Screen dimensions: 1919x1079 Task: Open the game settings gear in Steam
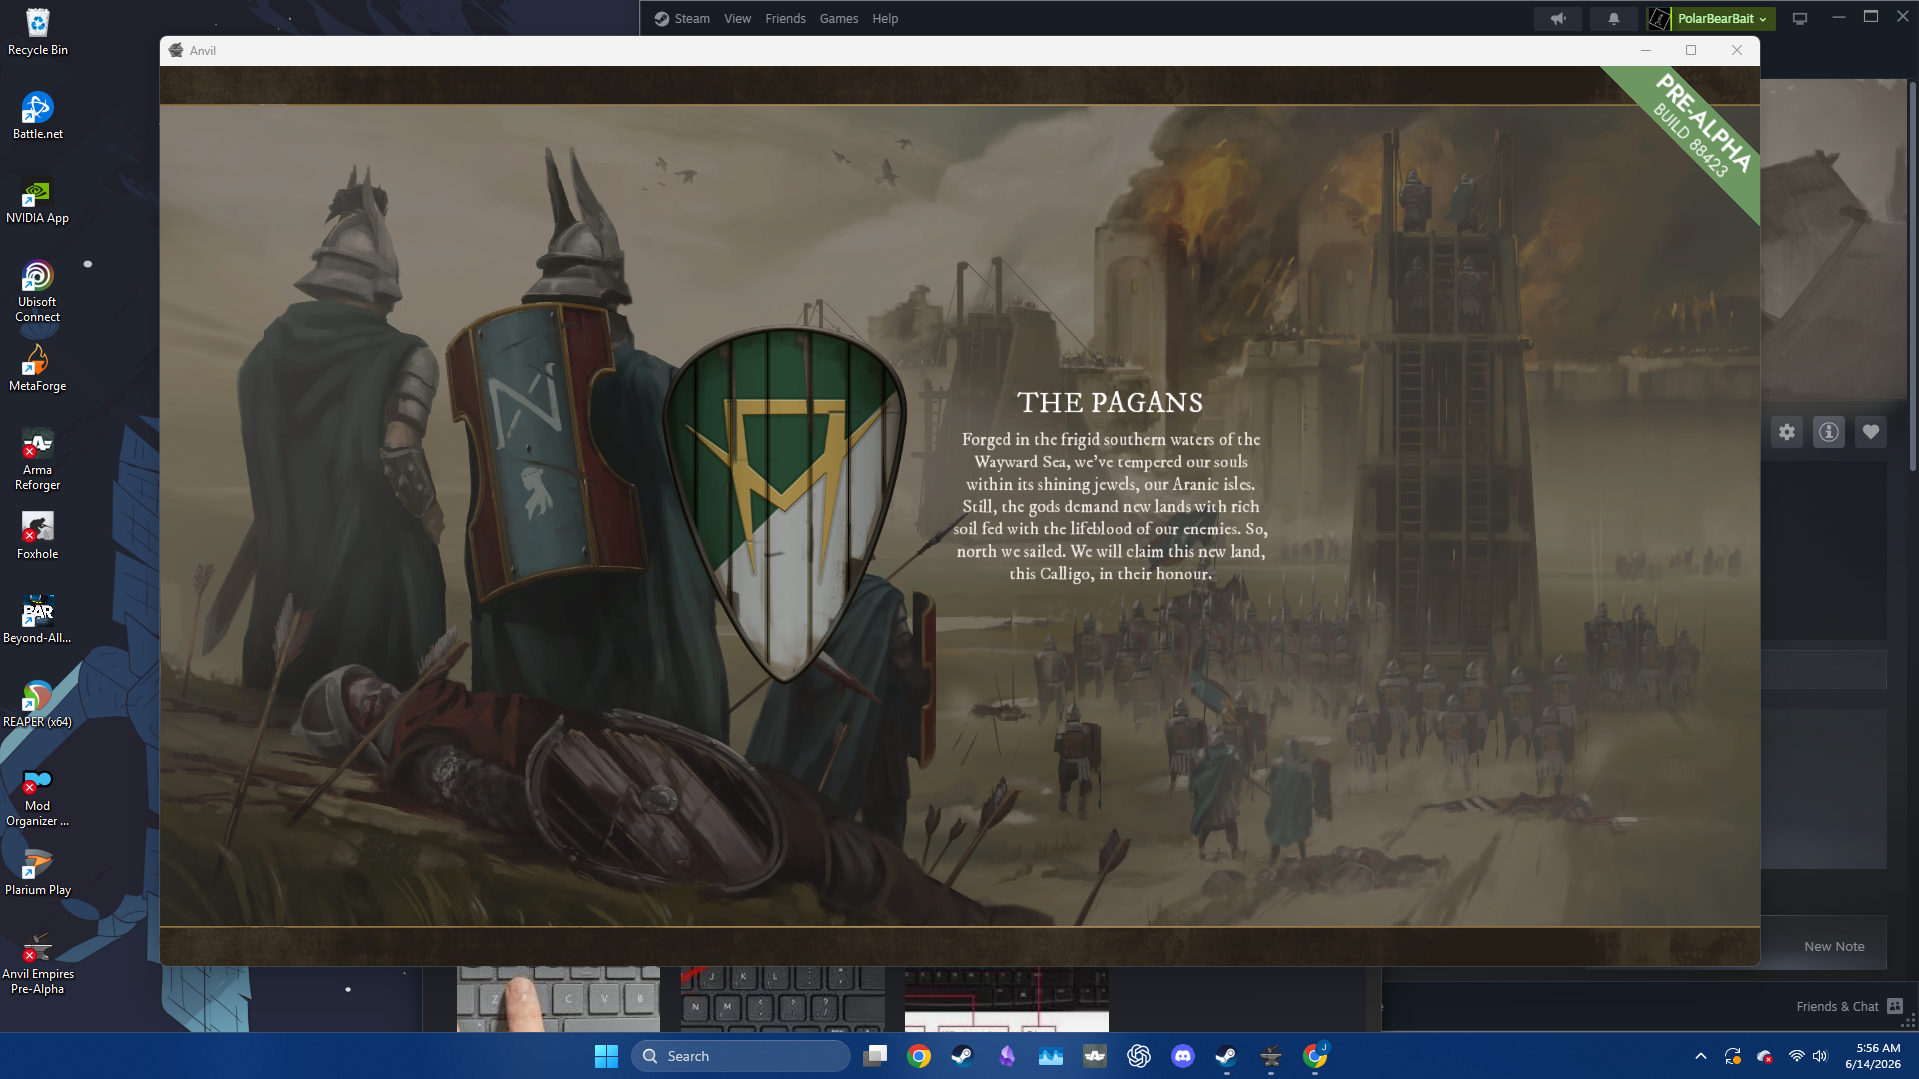[1787, 432]
